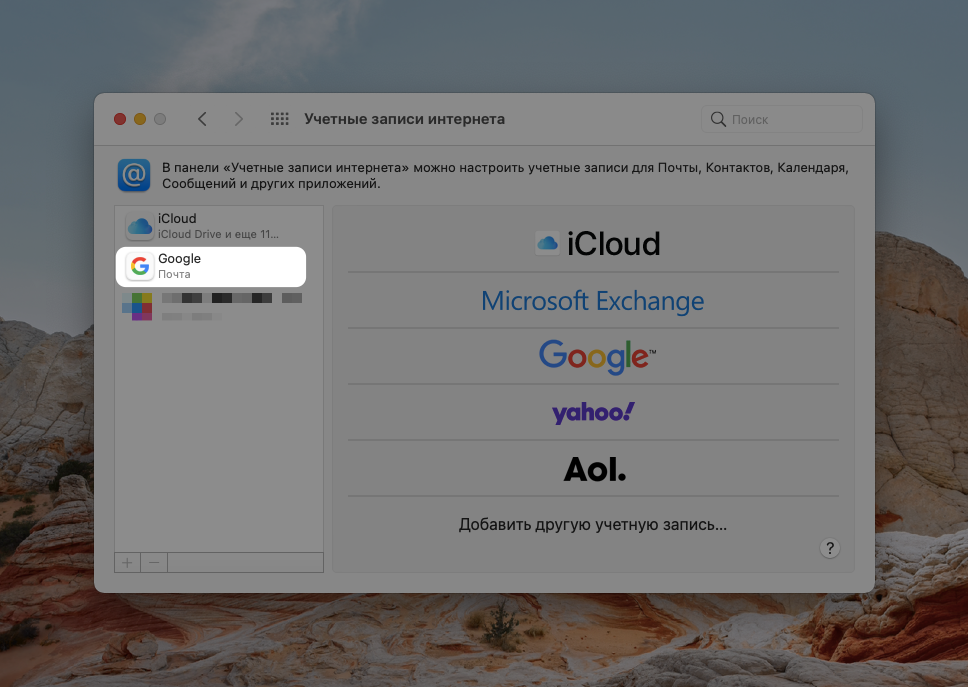This screenshot has width=968, height=687.
Task: Click the magnifying glass search icon
Action: coord(718,119)
